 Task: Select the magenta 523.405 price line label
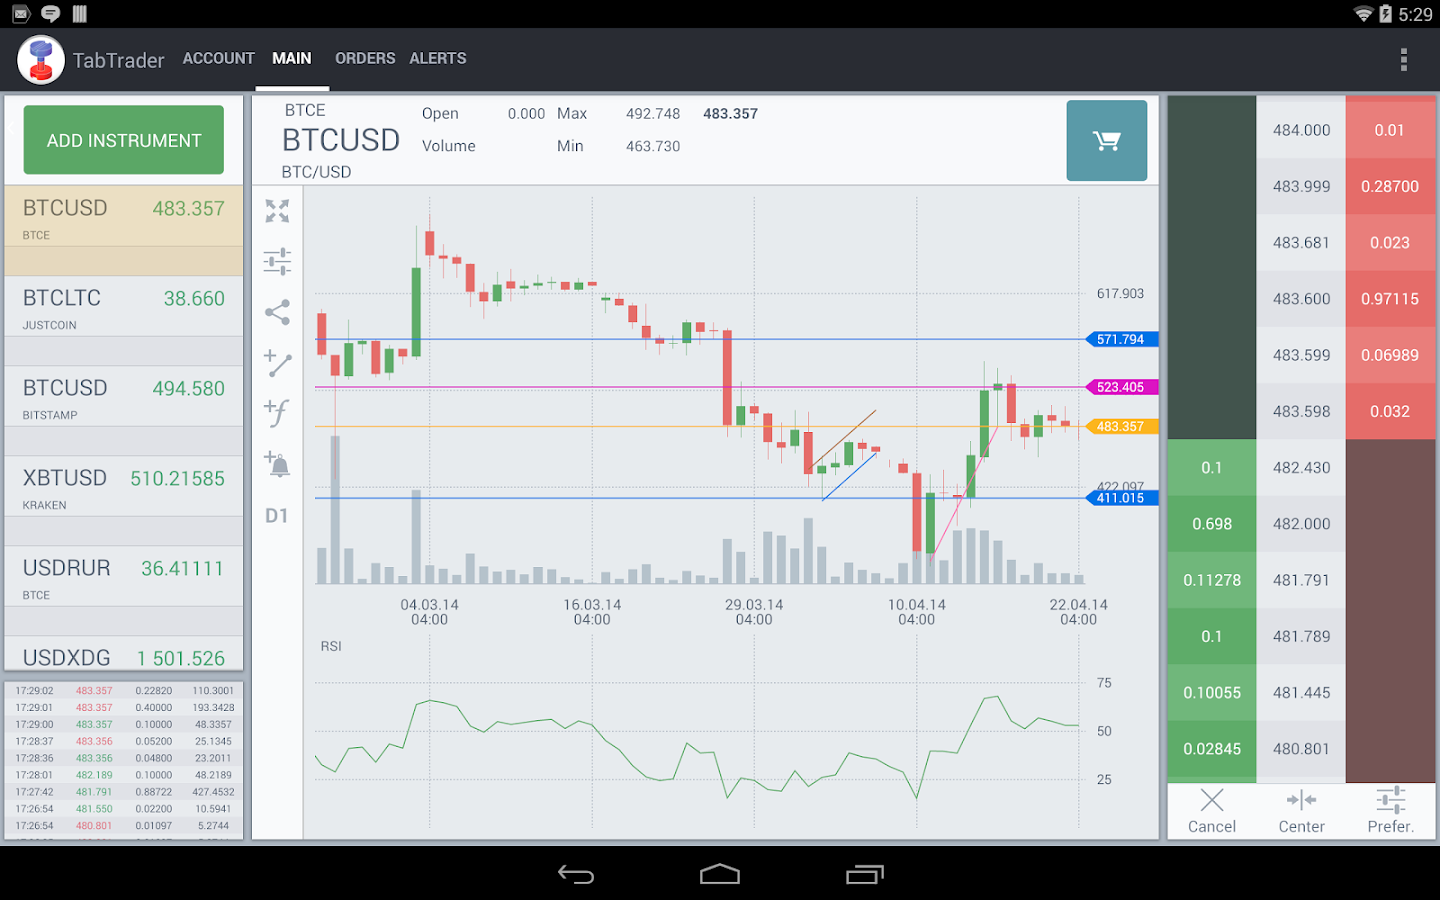point(1122,387)
